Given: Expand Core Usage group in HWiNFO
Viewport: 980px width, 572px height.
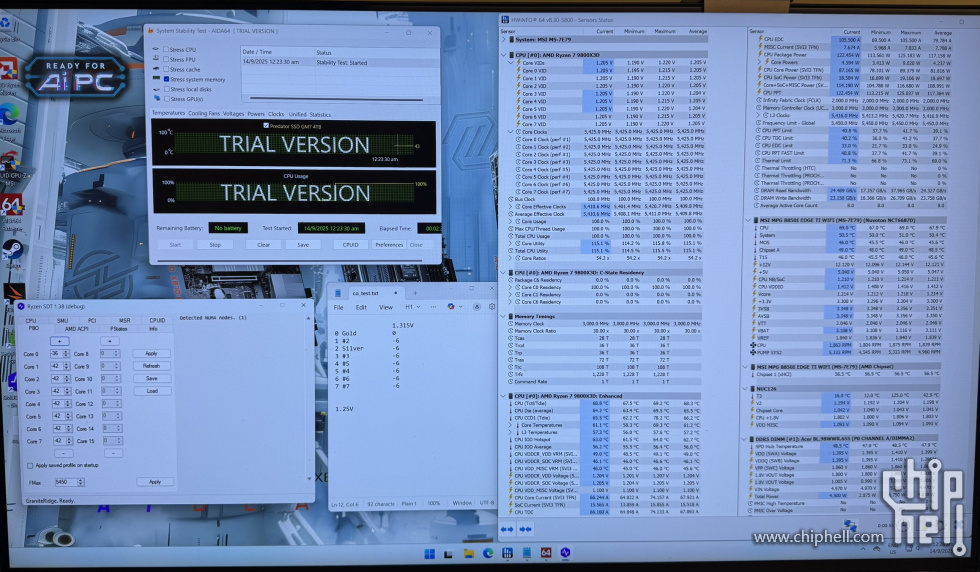Looking at the screenshot, I should 510,221.
